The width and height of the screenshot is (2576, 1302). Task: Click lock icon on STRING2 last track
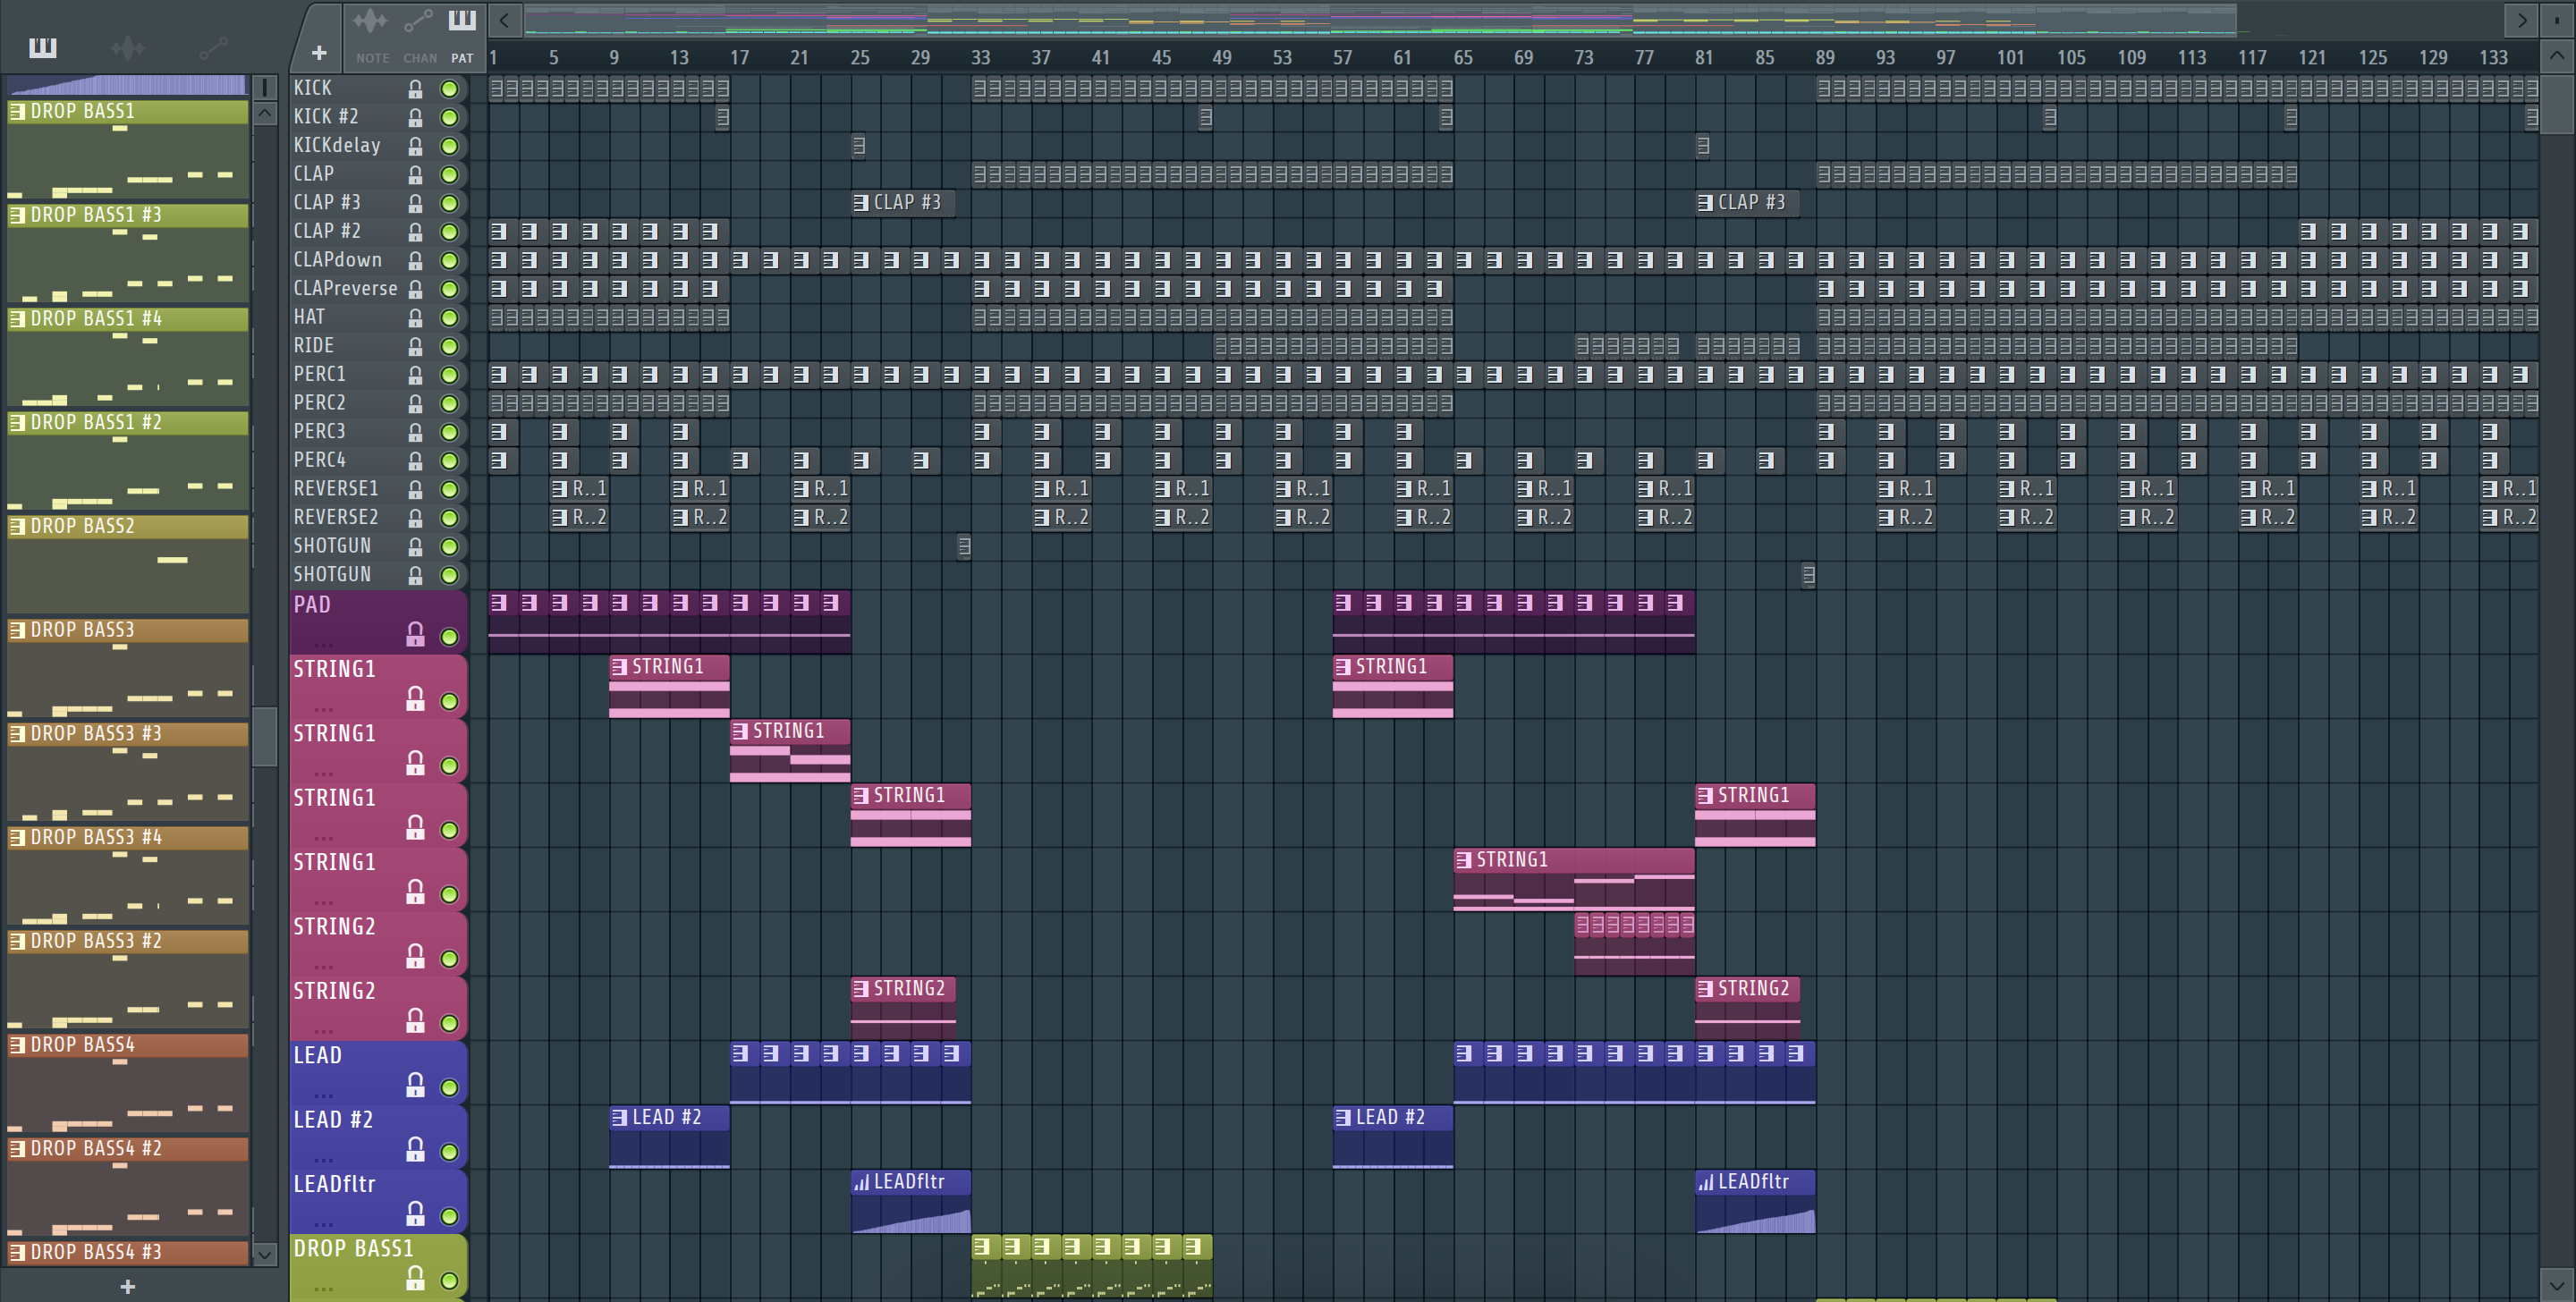[x=415, y=1020]
